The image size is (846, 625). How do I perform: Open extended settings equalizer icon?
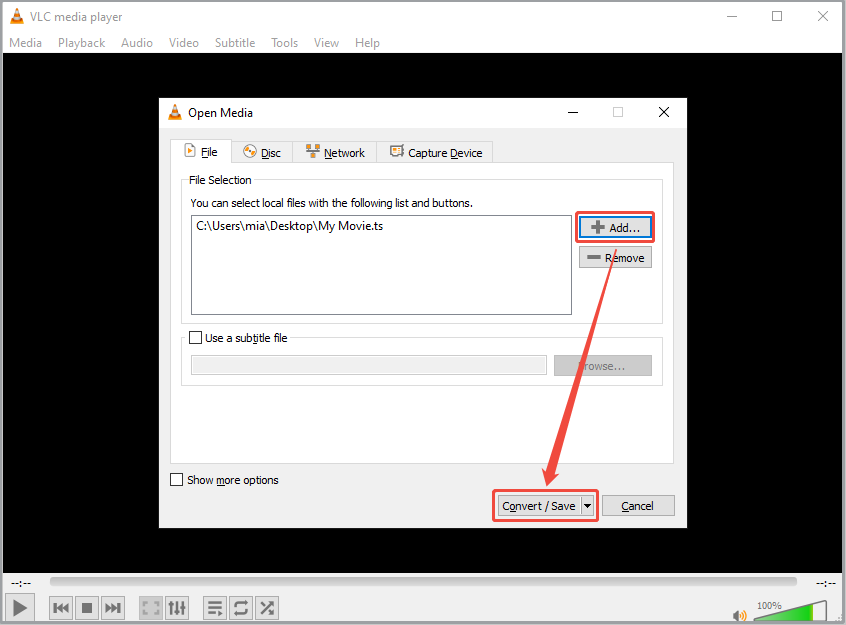[x=177, y=608]
